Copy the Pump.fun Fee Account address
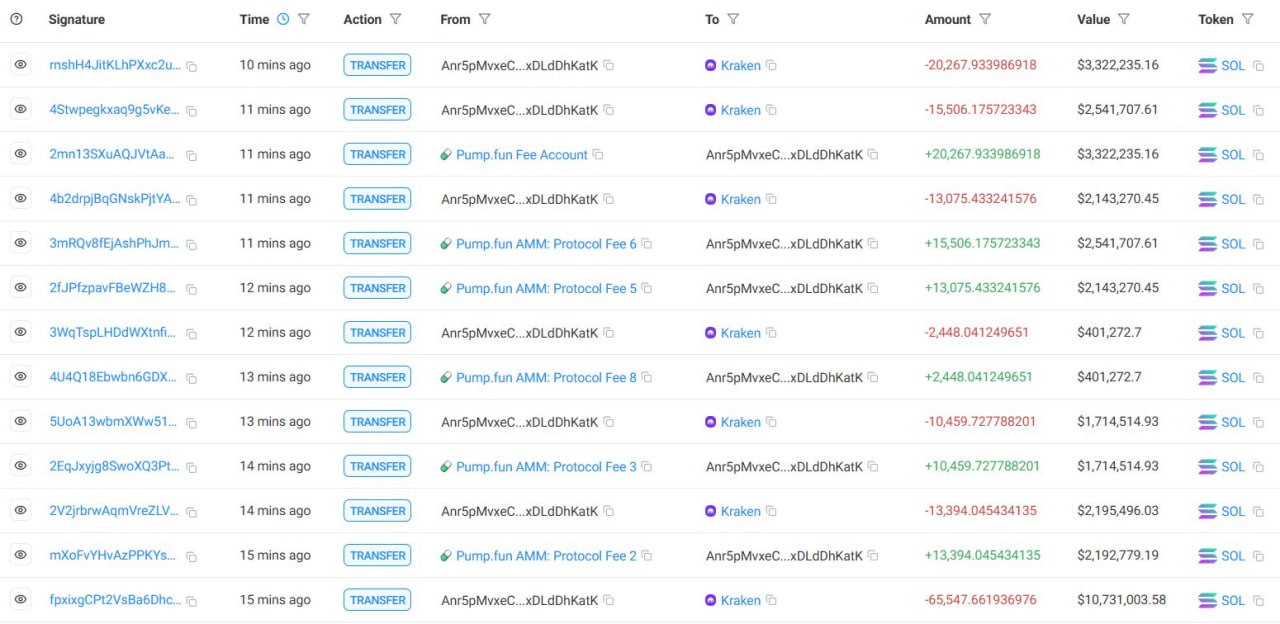 click(x=598, y=154)
